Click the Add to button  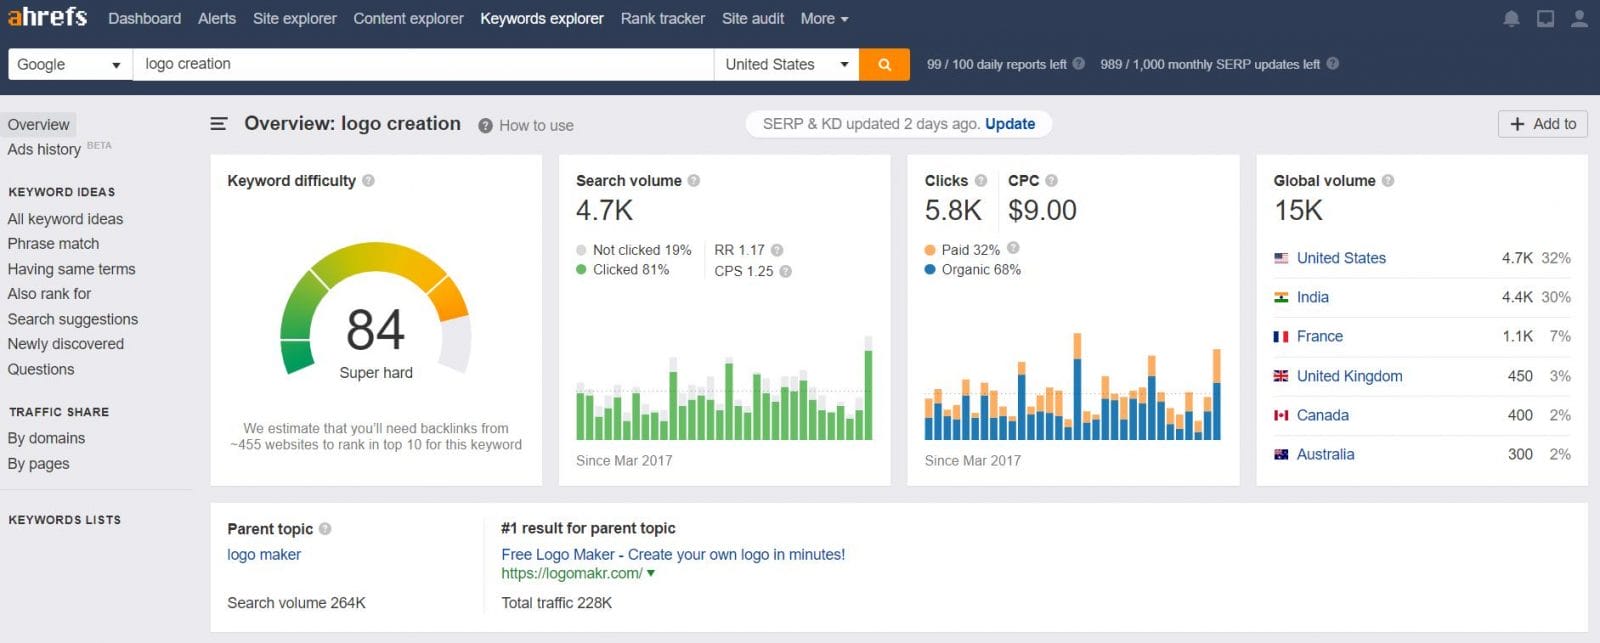pyautogui.click(x=1542, y=124)
